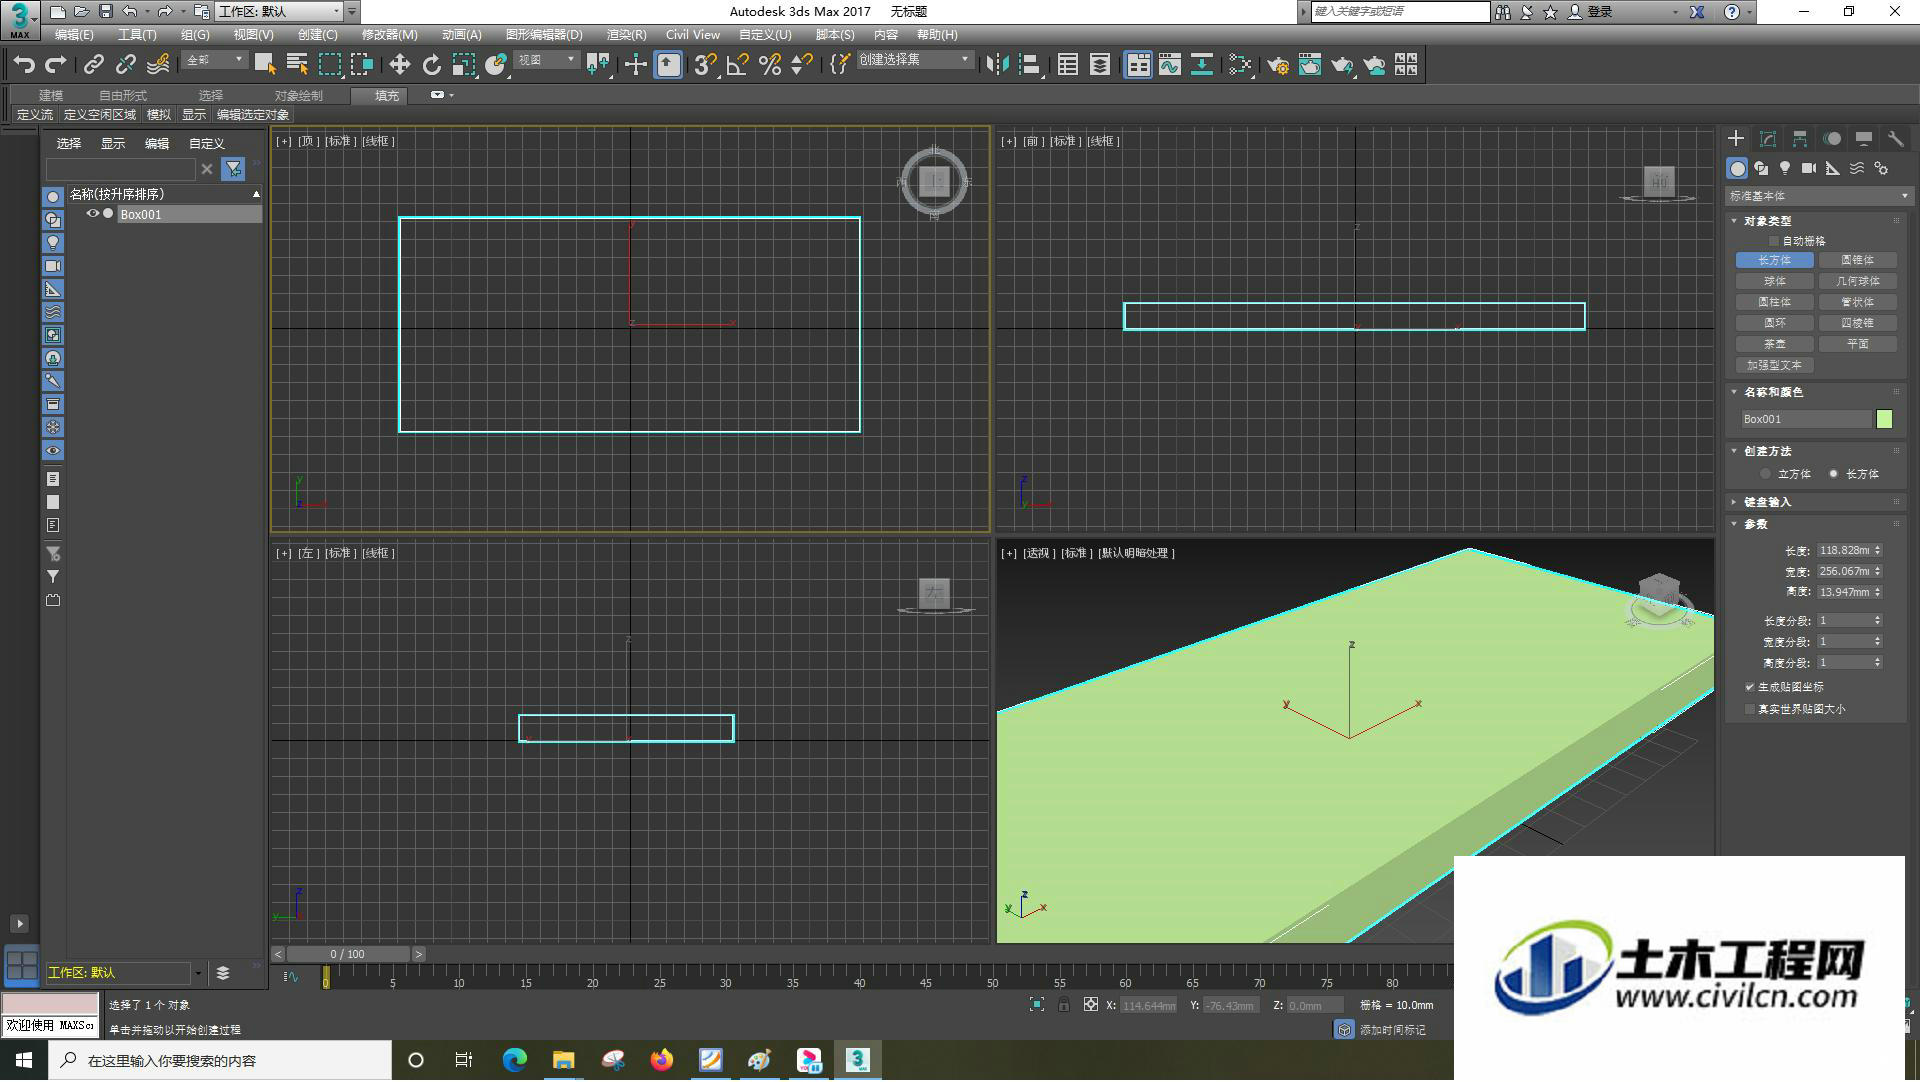Open the Motion panel tab icon

1832,139
